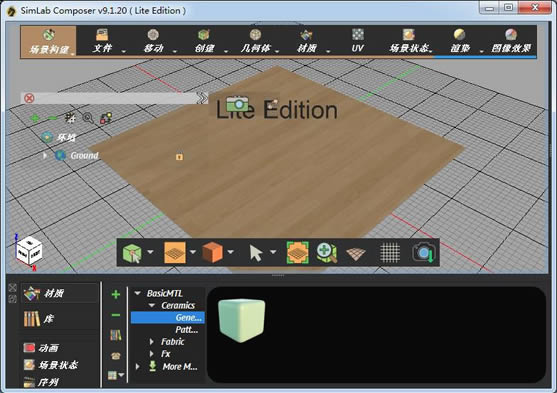Click the fit-to-view orange frame icon
Image resolution: width=557 pixels, height=393 pixels.
[x=298, y=253]
